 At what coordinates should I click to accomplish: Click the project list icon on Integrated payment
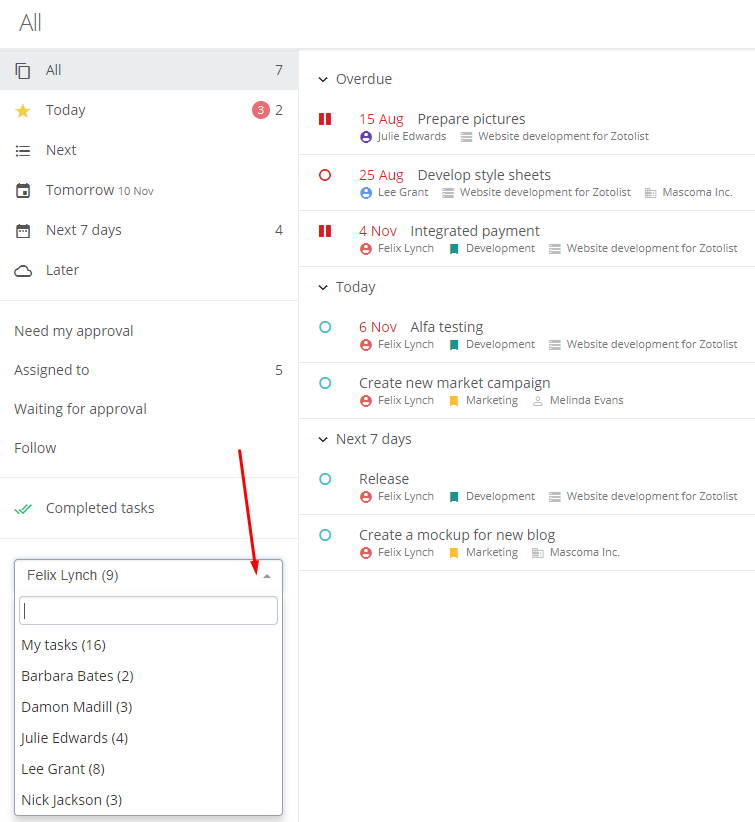555,249
